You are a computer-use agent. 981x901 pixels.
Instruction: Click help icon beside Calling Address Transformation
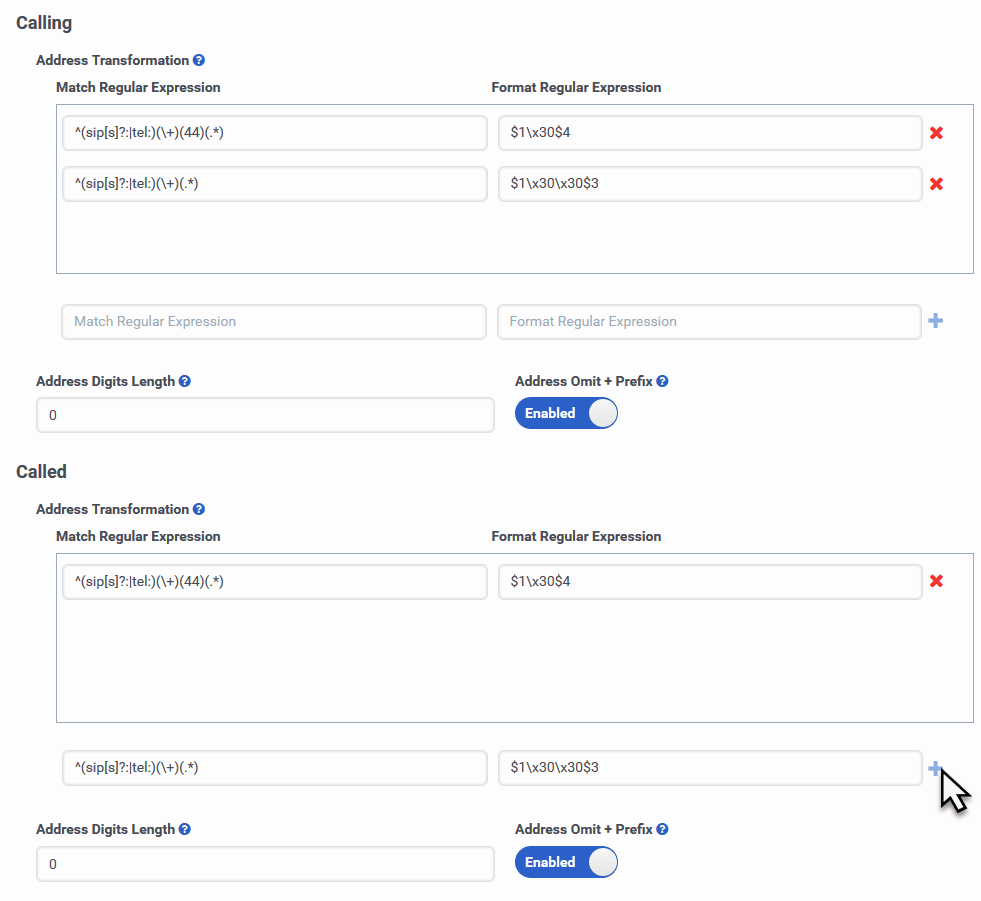[x=198, y=61]
